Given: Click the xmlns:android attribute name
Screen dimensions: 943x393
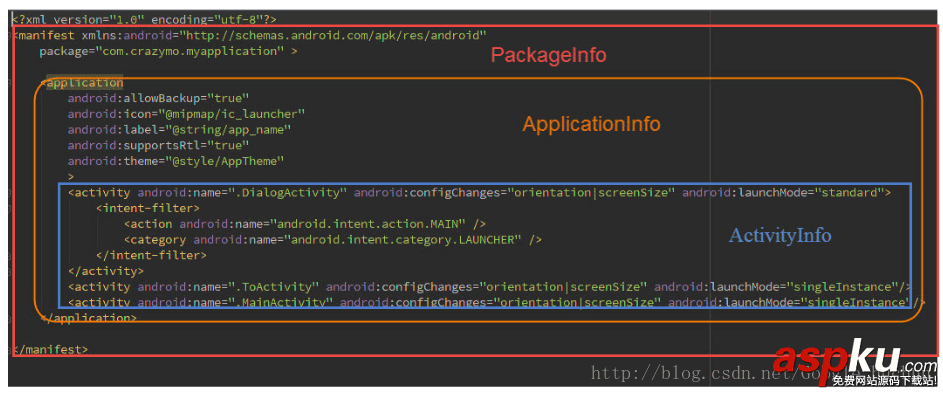Looking at the screenshot, I should click(127, 36).
